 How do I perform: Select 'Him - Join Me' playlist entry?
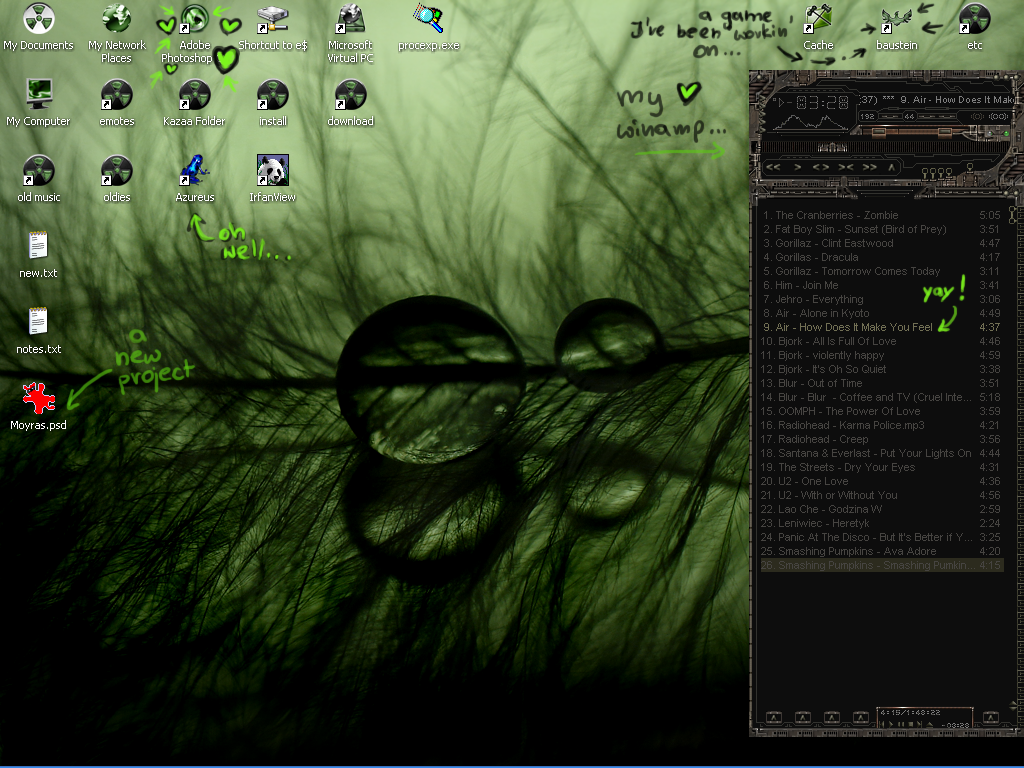click(x=882, y=285)
